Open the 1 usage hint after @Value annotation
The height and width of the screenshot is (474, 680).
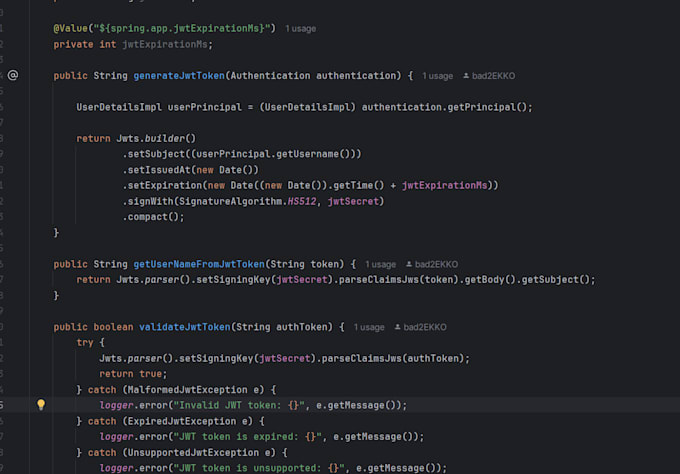300,29
